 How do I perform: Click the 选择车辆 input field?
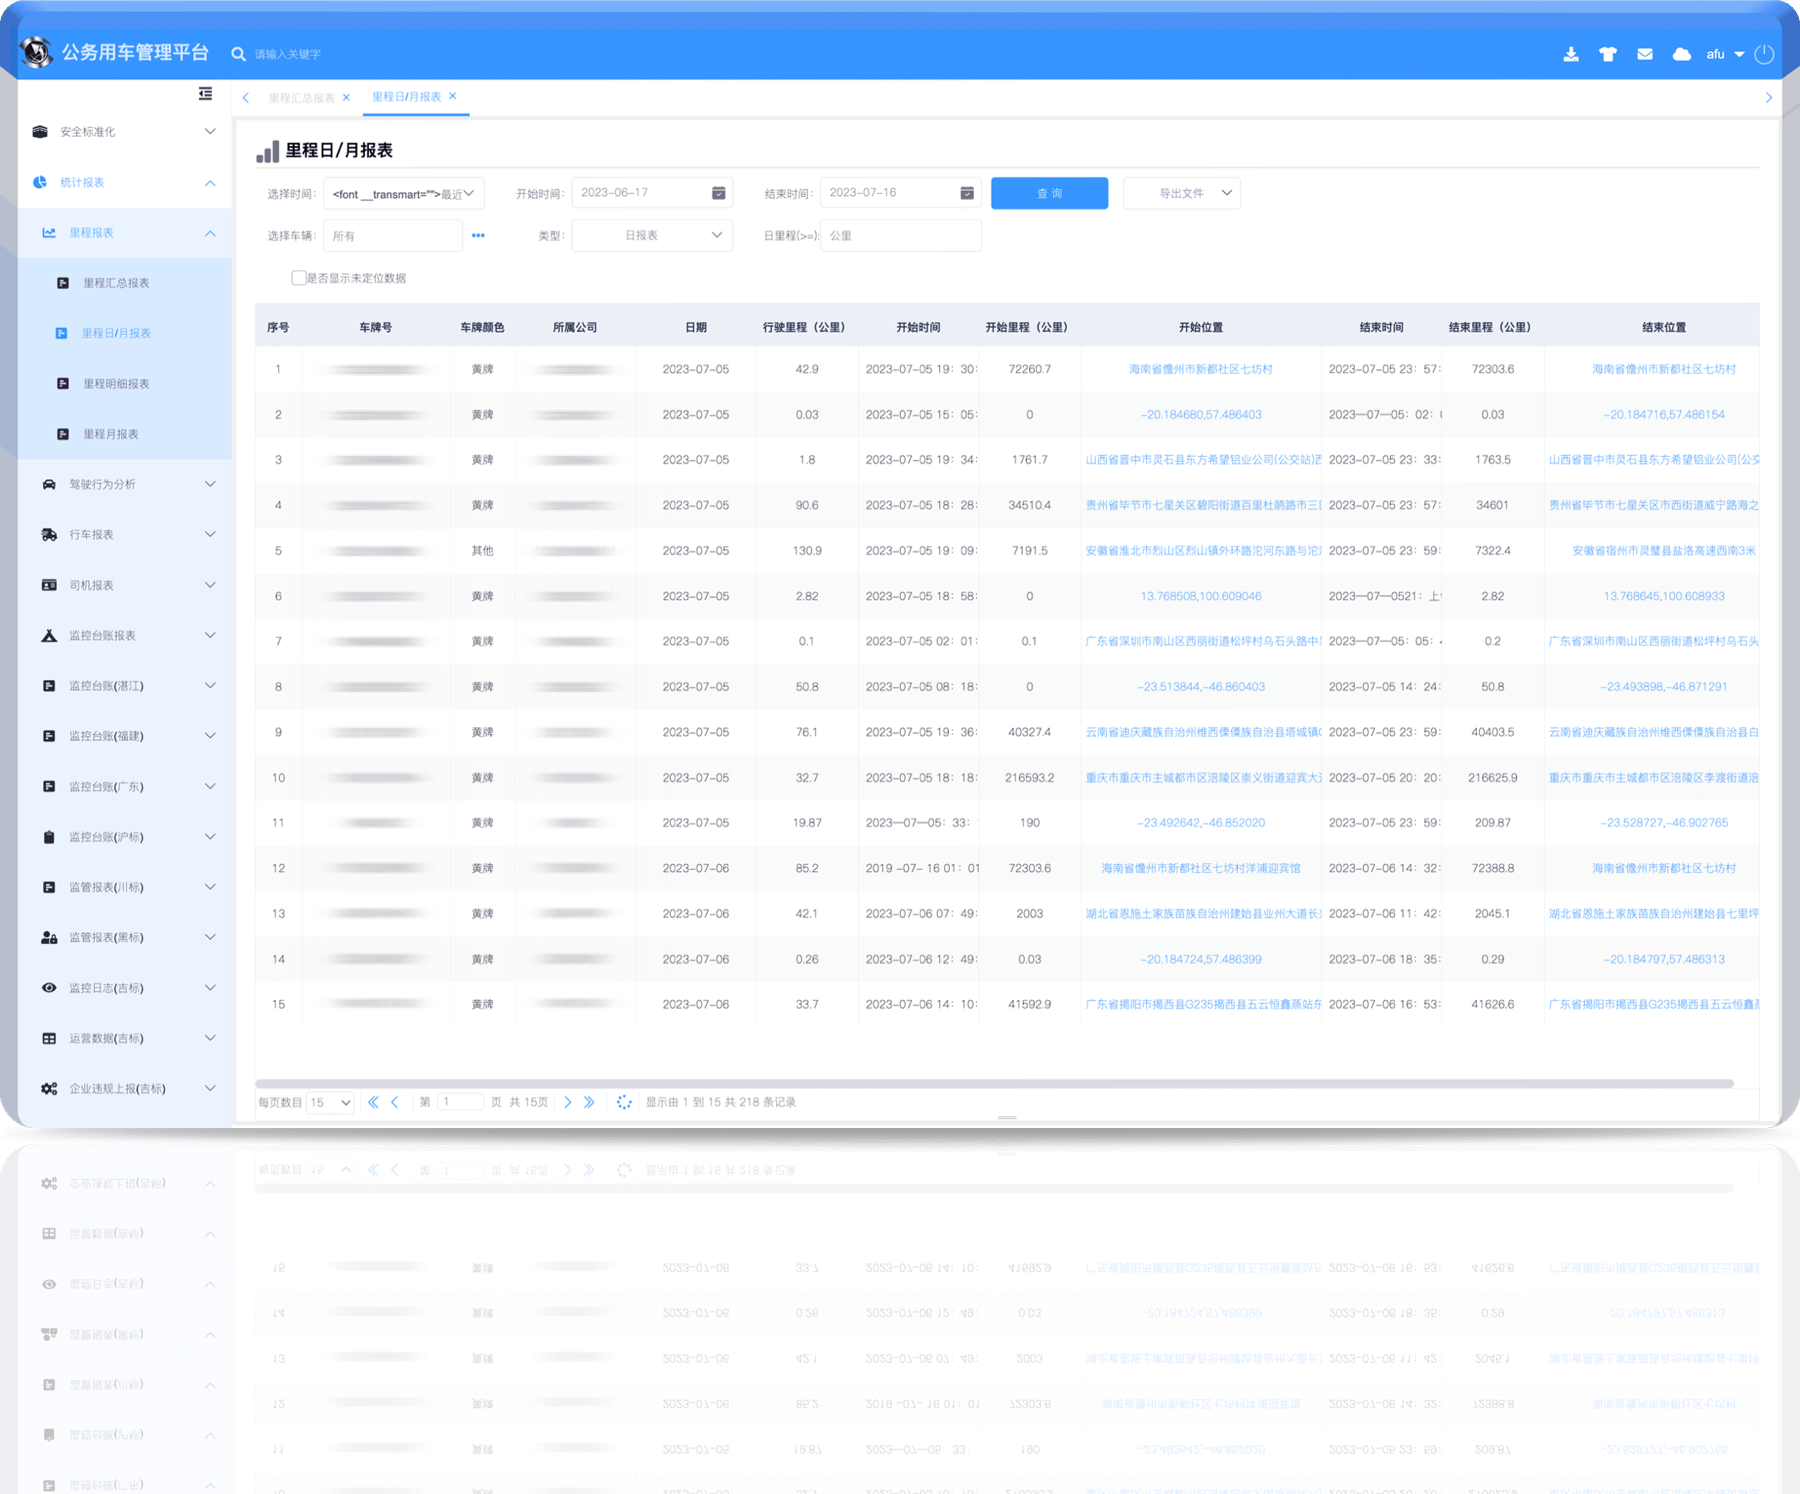point(393,236)
